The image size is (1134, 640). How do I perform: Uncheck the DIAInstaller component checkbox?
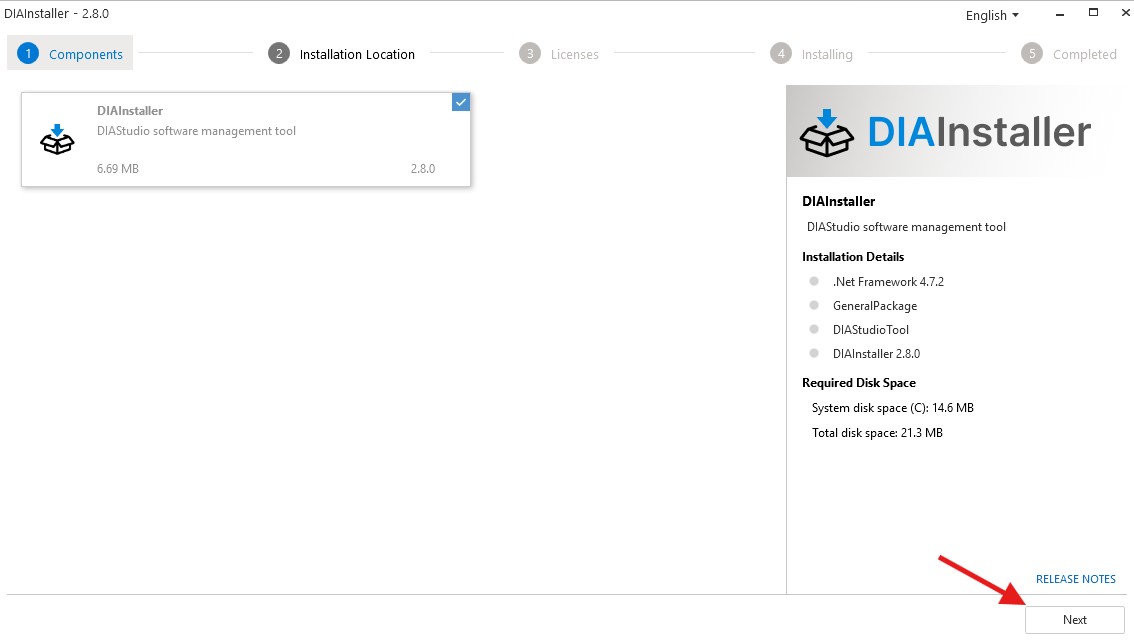[x=461, y=102]
